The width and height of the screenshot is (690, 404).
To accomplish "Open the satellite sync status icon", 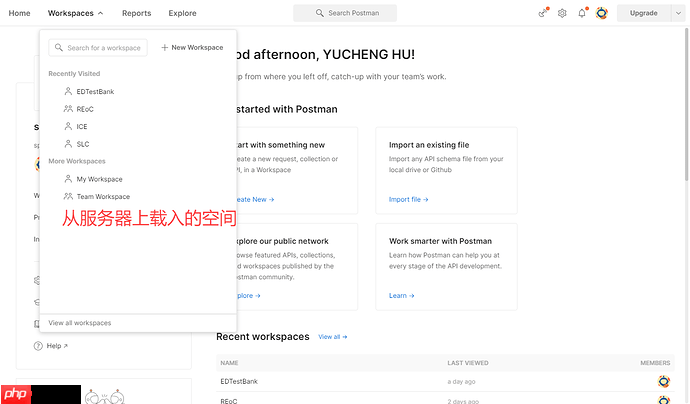I will tap(543, 13).
